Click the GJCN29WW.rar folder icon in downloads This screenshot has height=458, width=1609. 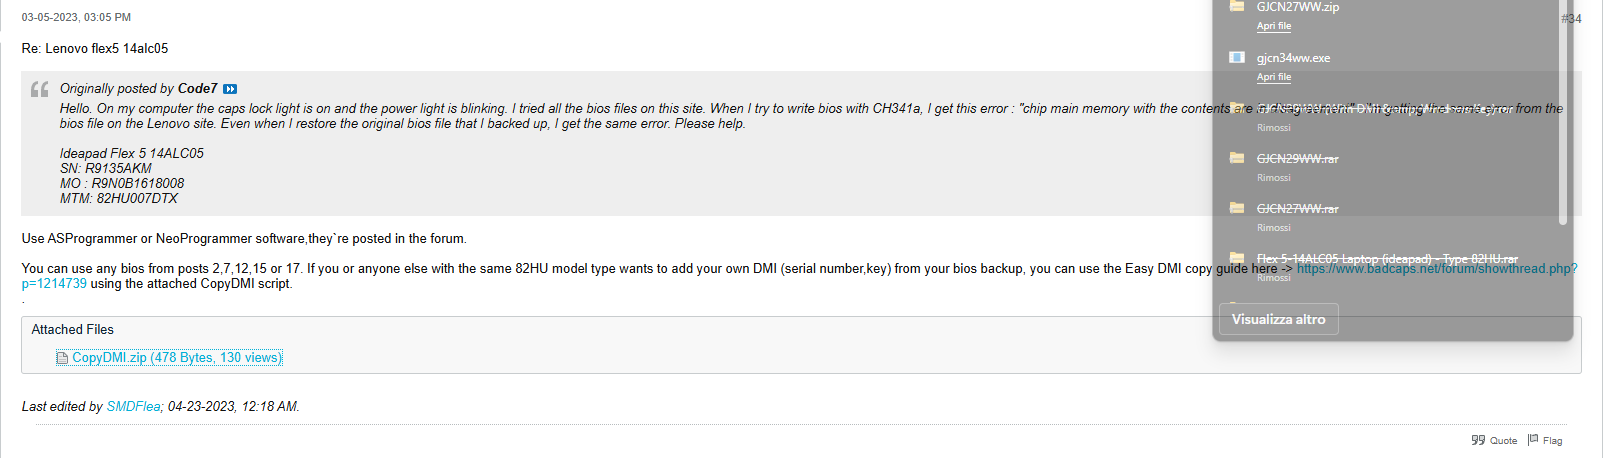pos(1237,158)
